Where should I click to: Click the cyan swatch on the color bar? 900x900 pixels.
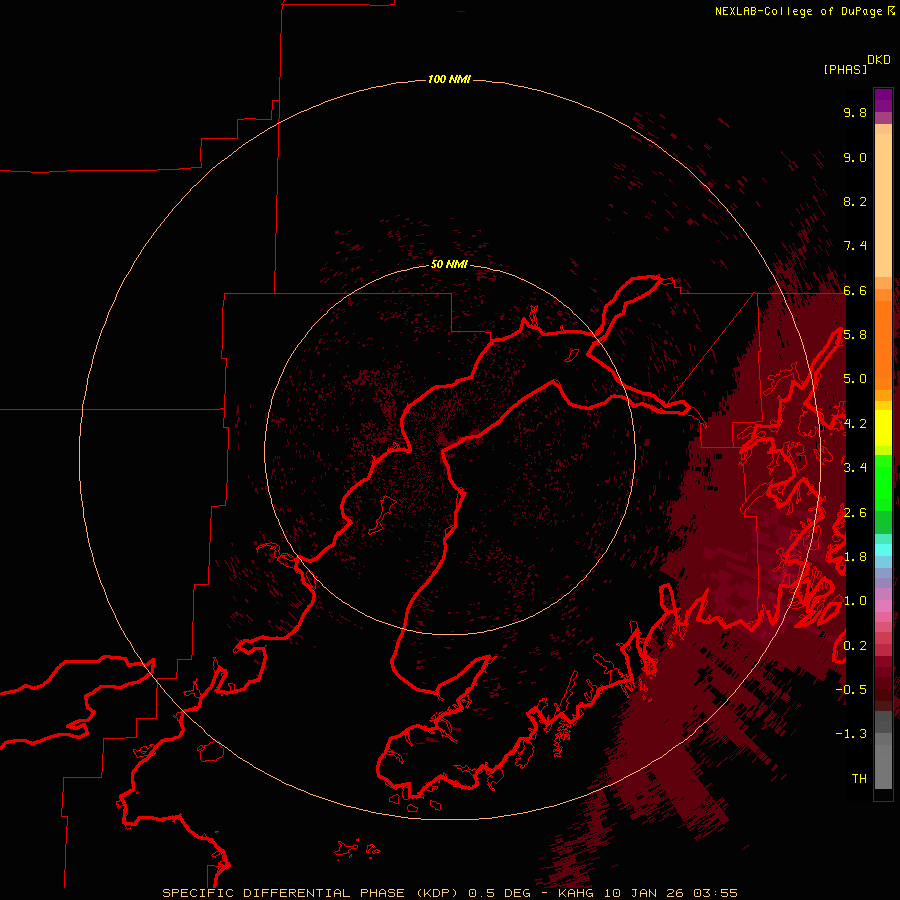(x=883, y=550)
